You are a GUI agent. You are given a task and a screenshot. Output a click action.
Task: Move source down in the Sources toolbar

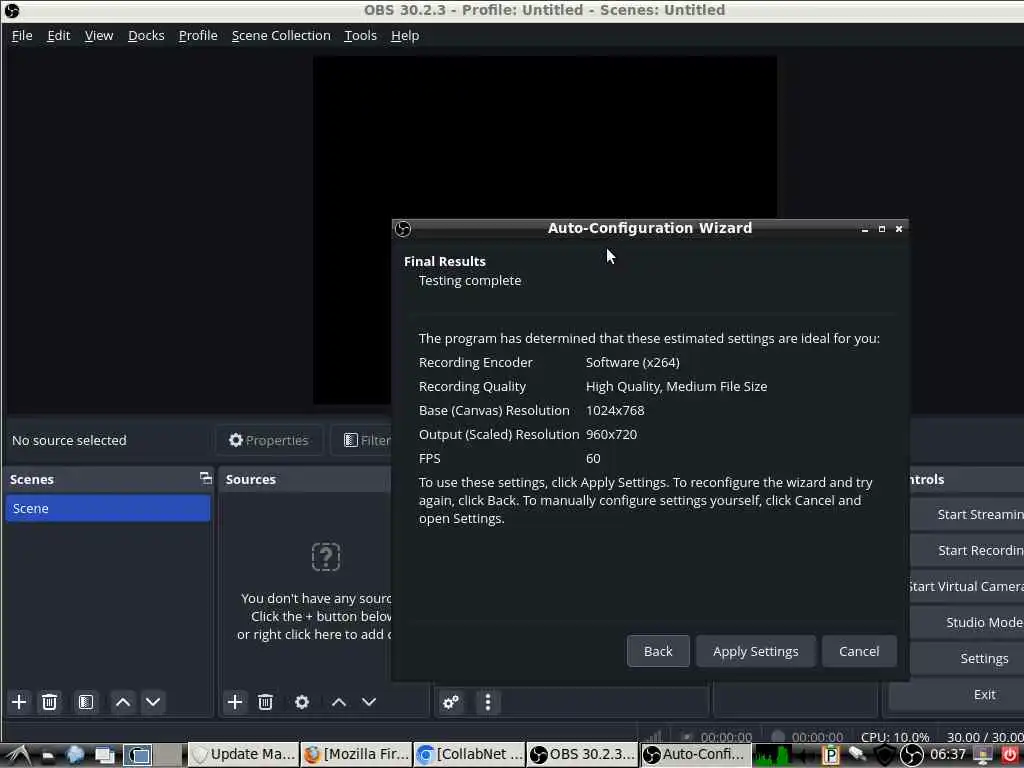point(369,702)
